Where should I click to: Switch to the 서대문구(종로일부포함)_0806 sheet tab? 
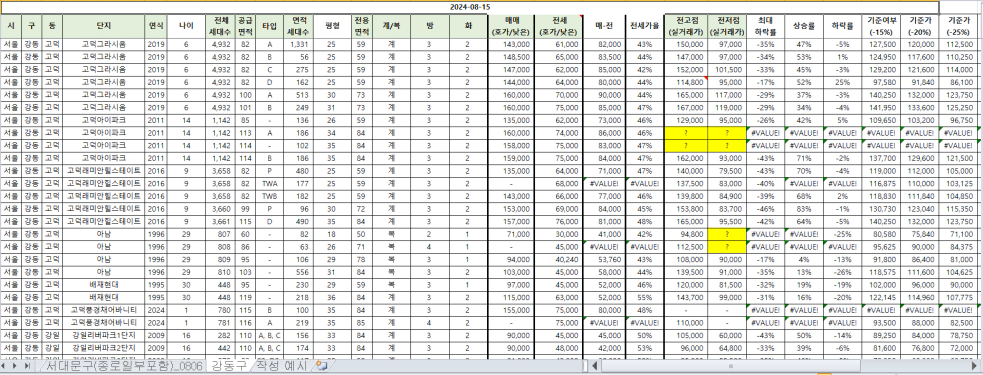(123, 366)
